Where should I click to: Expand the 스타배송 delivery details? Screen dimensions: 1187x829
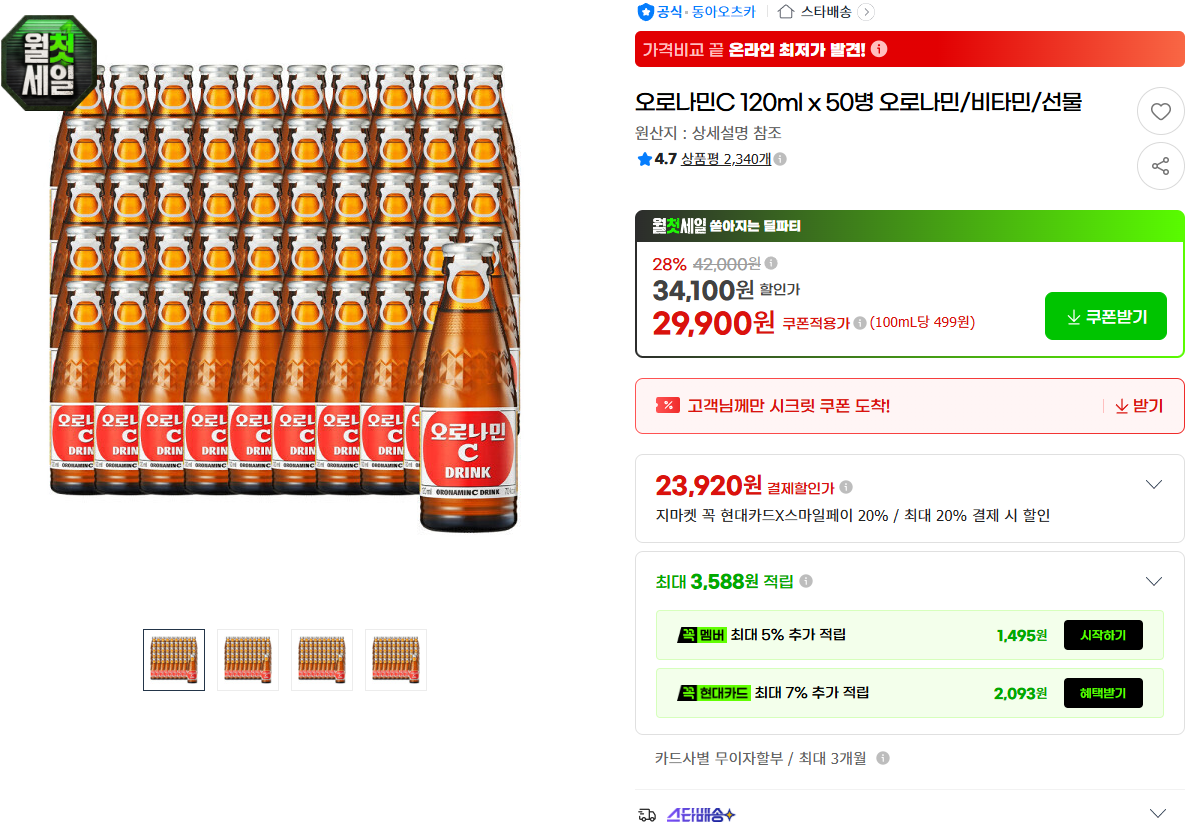(1157, 813)
